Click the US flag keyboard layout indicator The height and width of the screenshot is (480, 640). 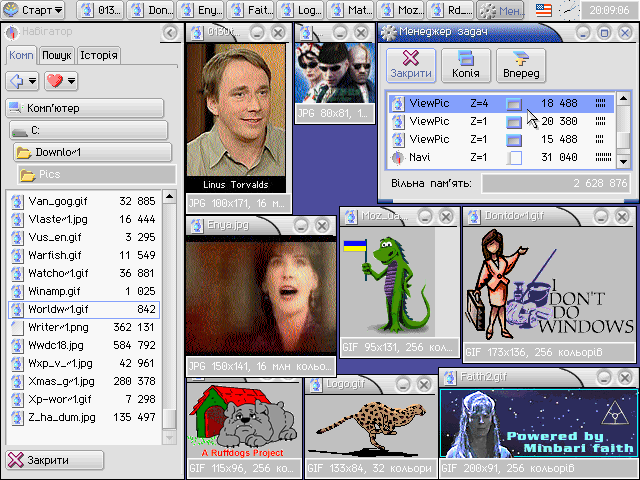(x=544, y=10)
